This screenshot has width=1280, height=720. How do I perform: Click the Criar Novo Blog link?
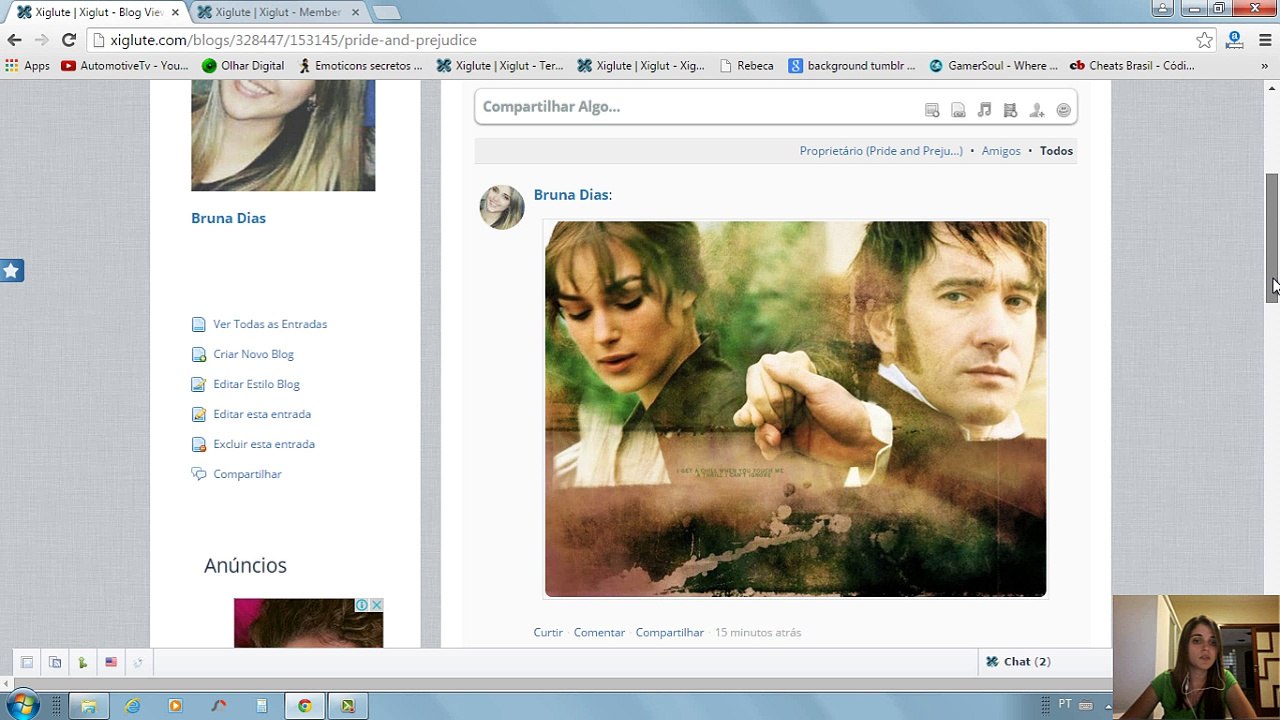[x=253, y=354]
